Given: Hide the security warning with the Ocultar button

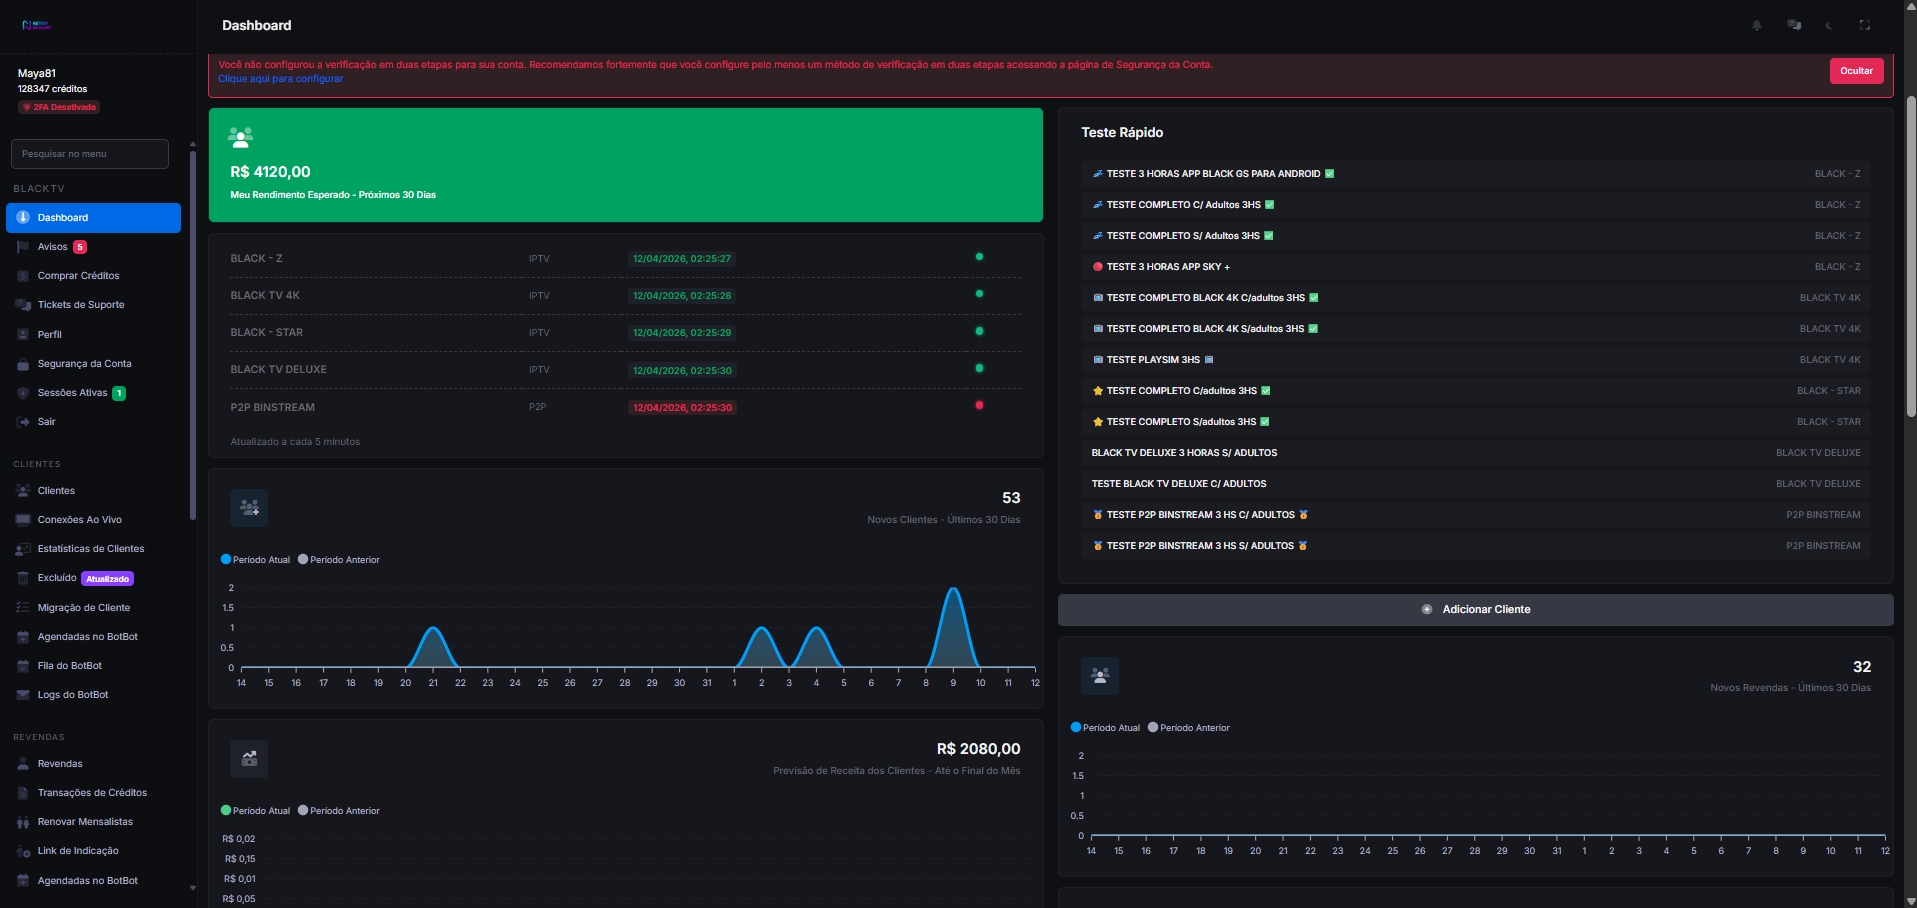Looking at the screenshot, I should click(x=1856, y=70).
